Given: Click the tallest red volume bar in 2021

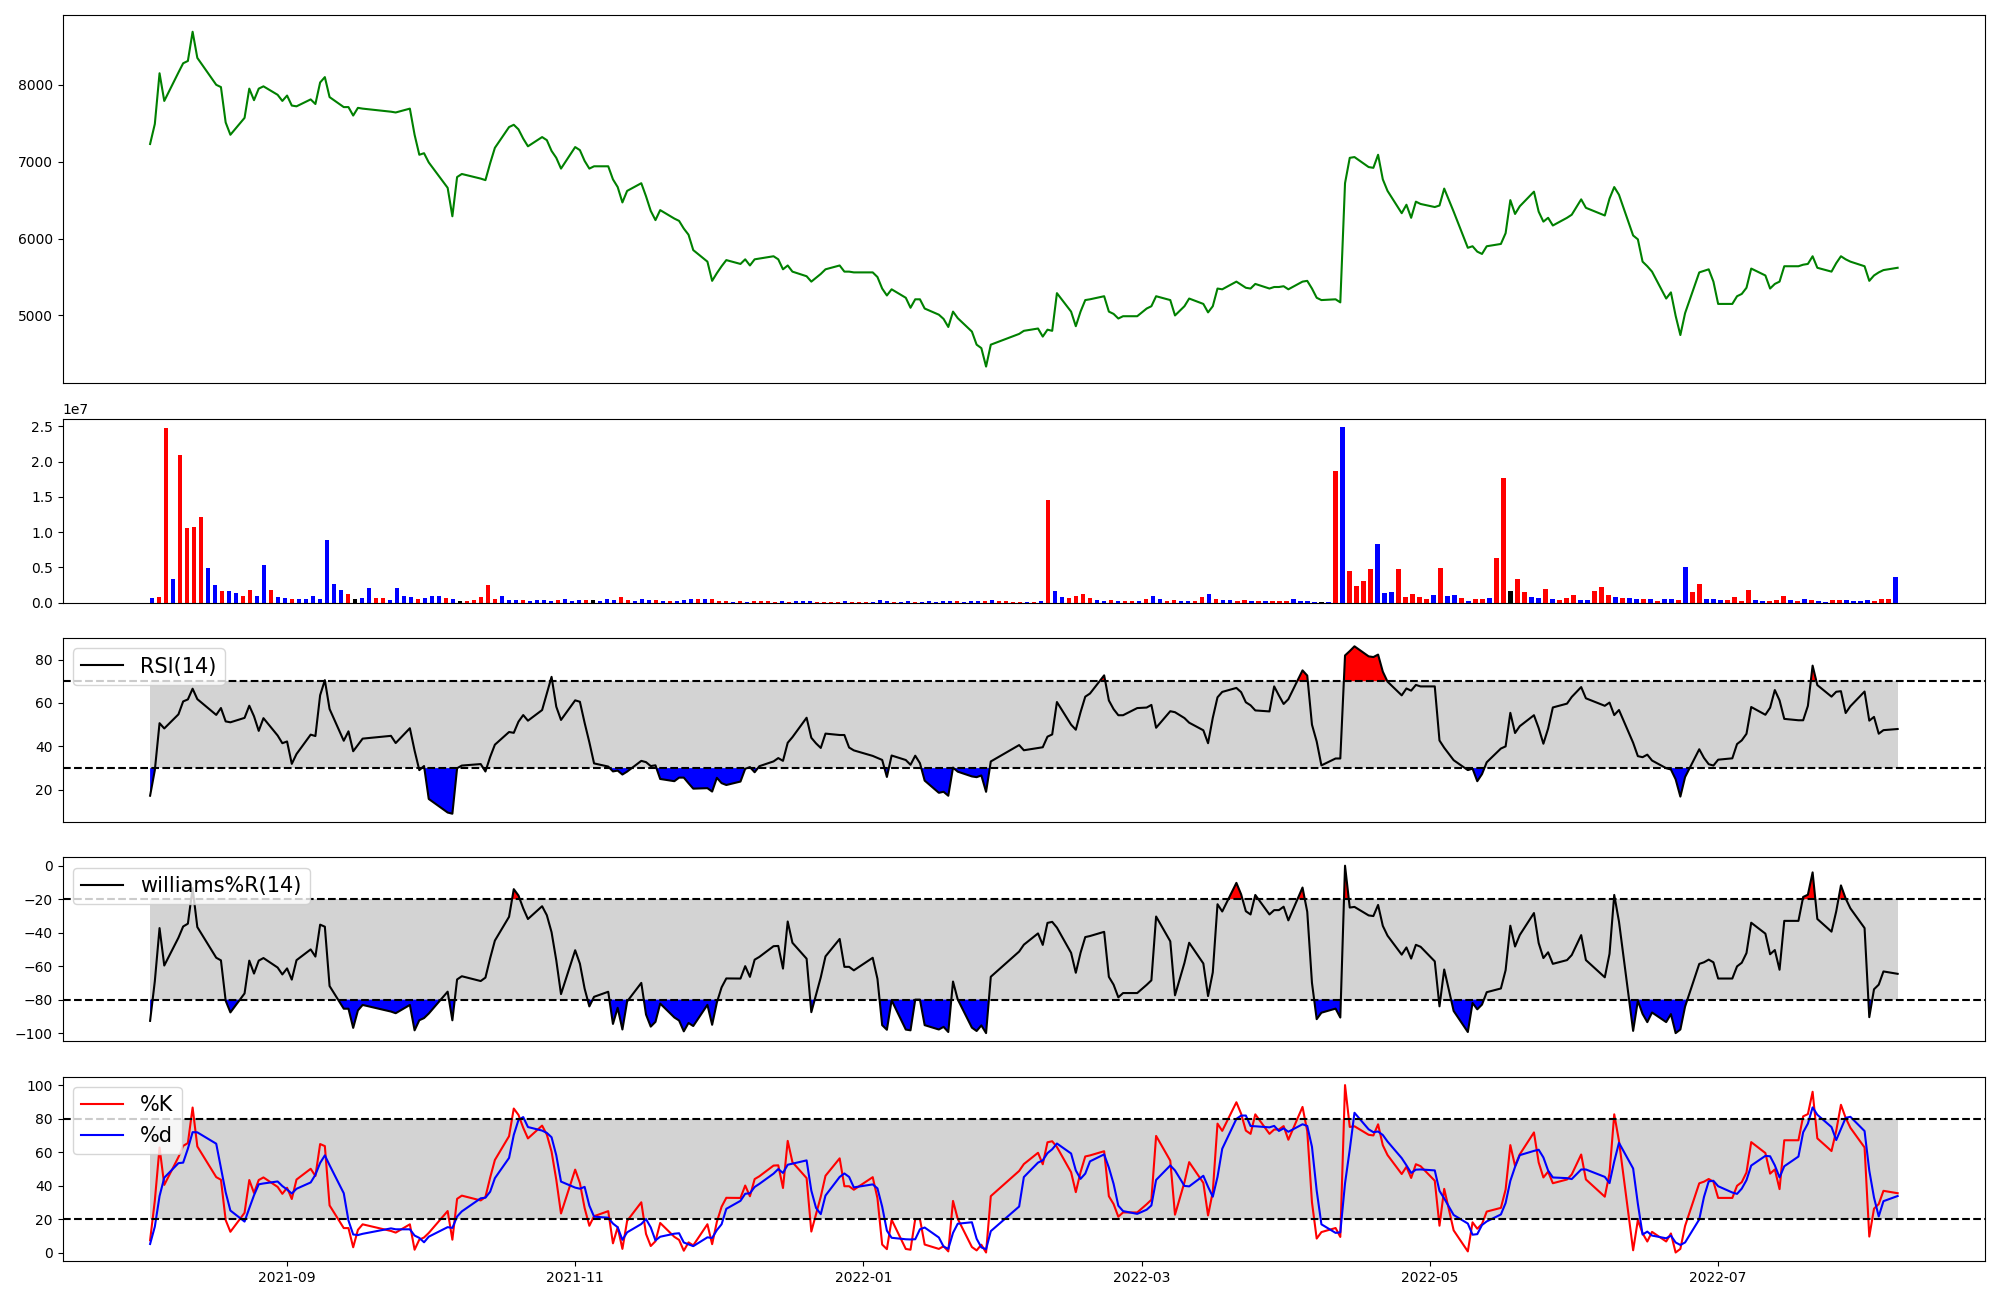Looking at the screenshot, I should pos(166,515).
